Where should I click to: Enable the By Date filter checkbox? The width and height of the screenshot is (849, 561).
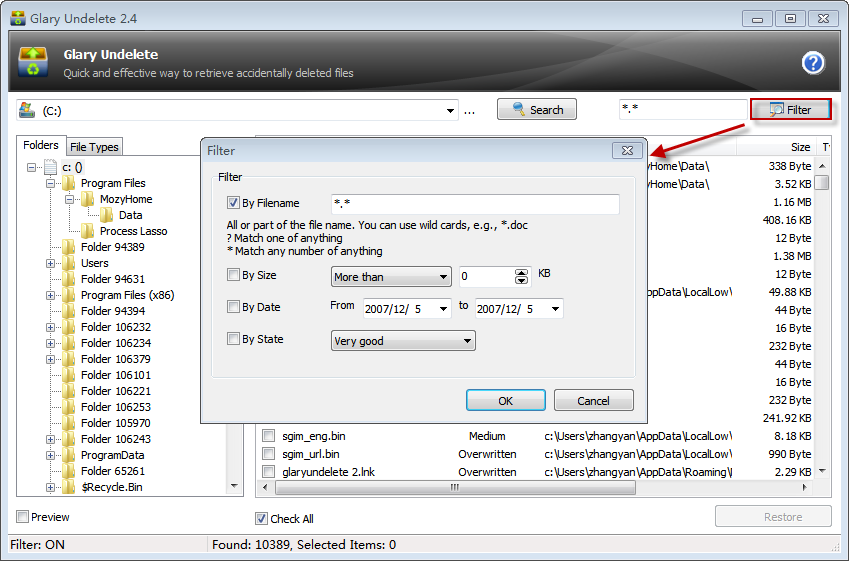(x=233, y=308)
